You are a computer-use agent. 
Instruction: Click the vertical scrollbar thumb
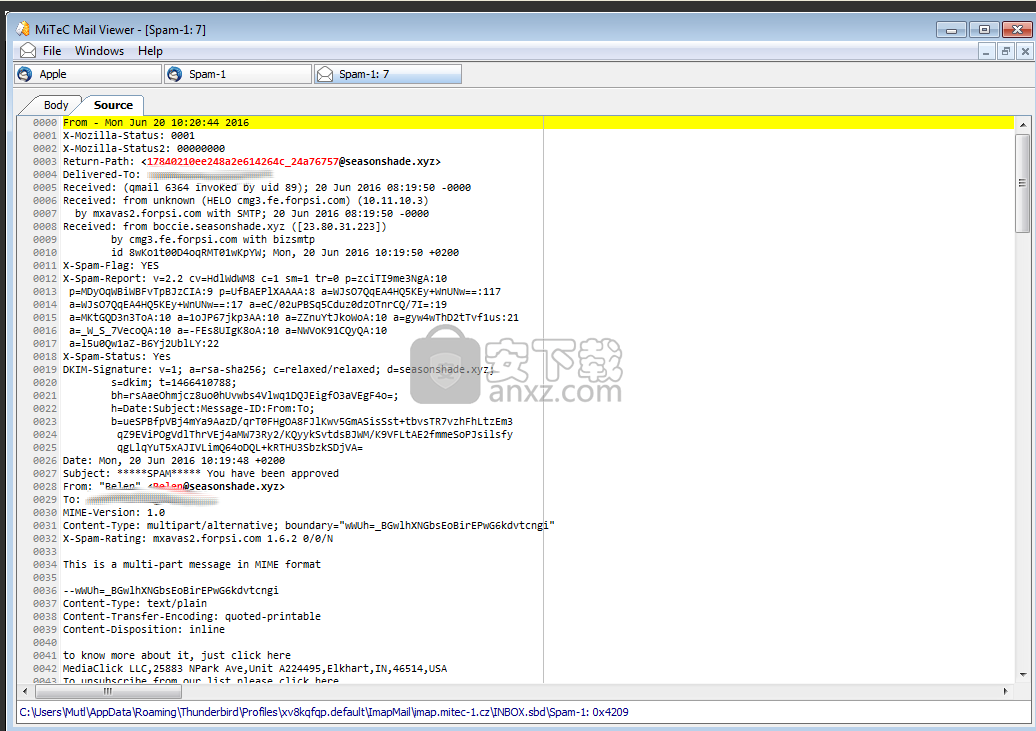(x=1023, y=183)
